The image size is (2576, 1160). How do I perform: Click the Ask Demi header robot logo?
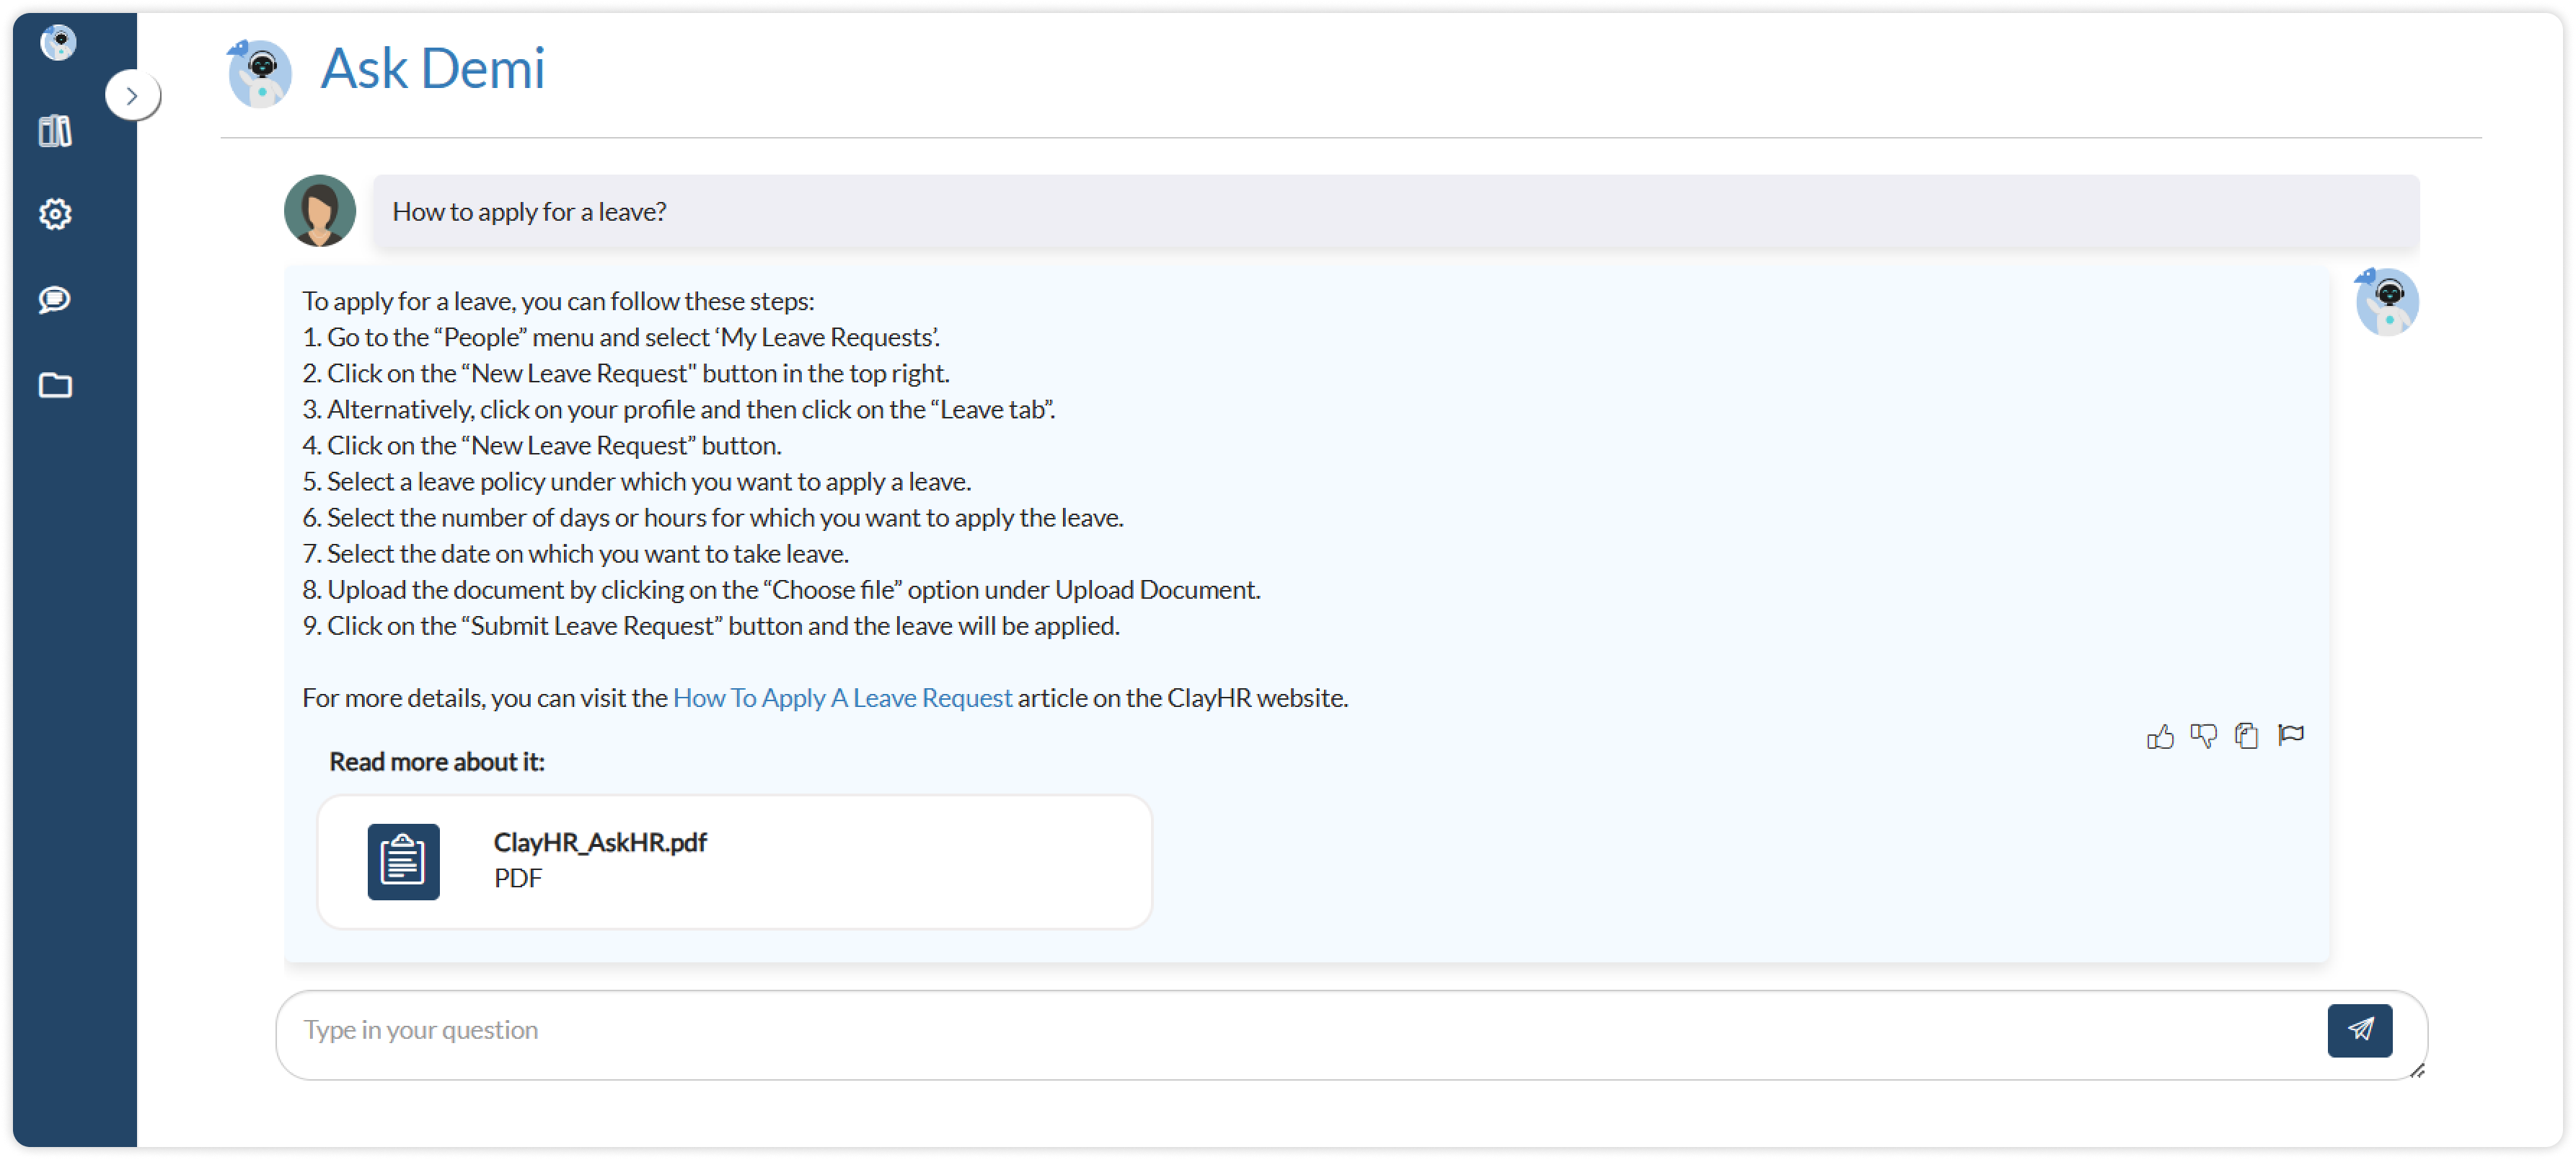point(259,73)
